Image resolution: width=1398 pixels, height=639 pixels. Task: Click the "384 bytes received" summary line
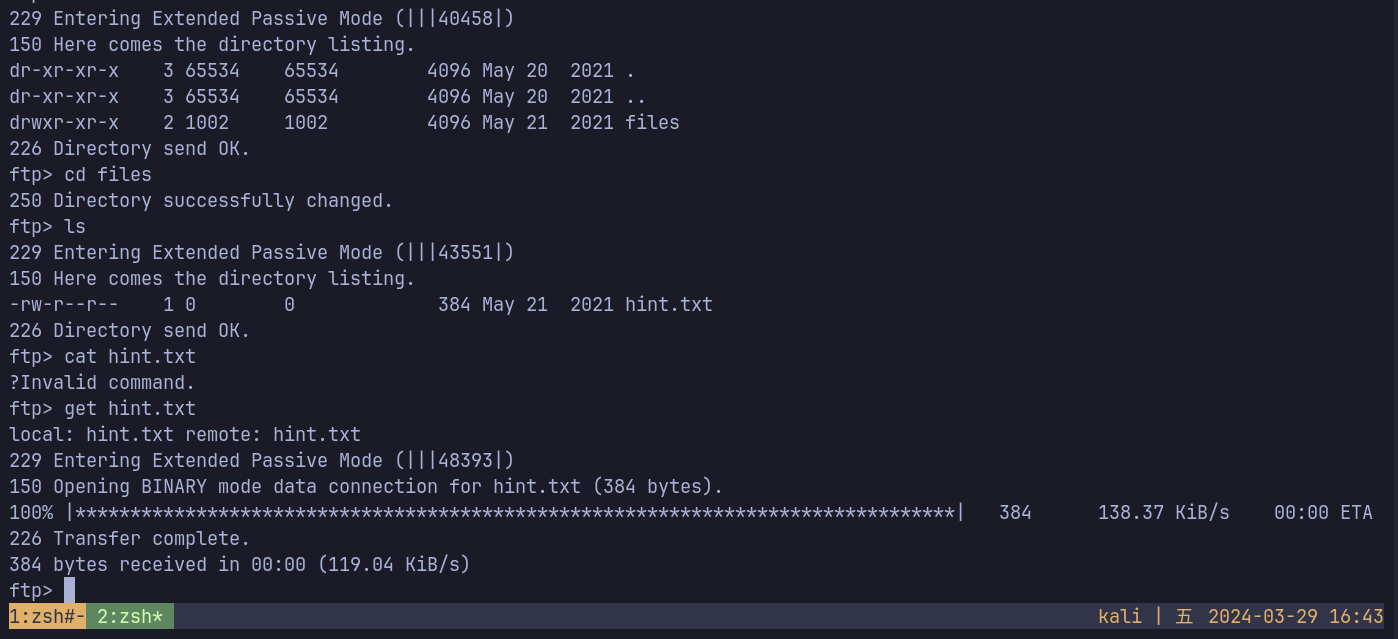point(239,565)
